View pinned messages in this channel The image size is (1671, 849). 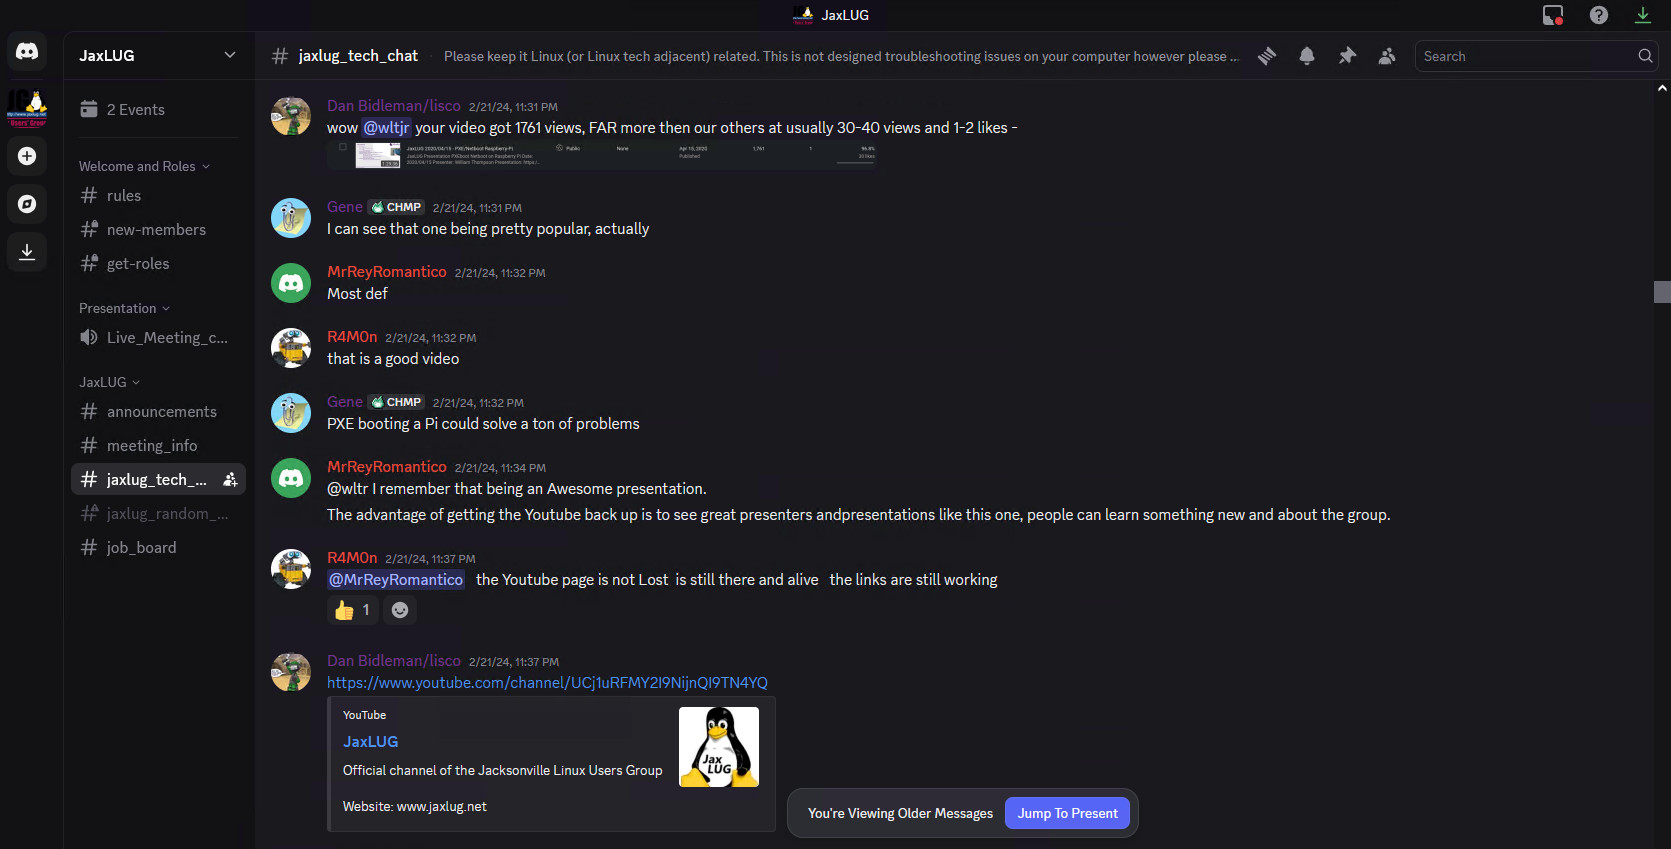(1347, 56)
